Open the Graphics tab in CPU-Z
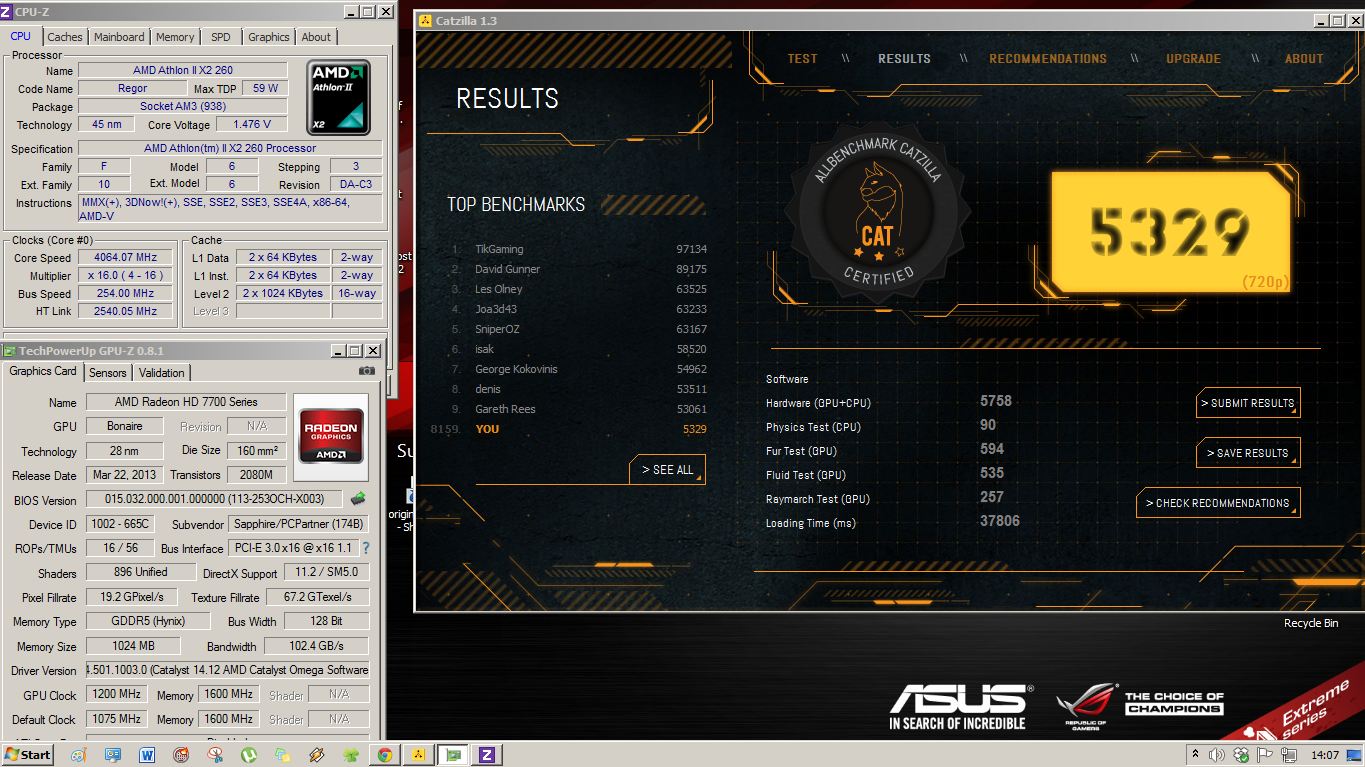This screenshot has height=767, width=1365. point(269,37)
